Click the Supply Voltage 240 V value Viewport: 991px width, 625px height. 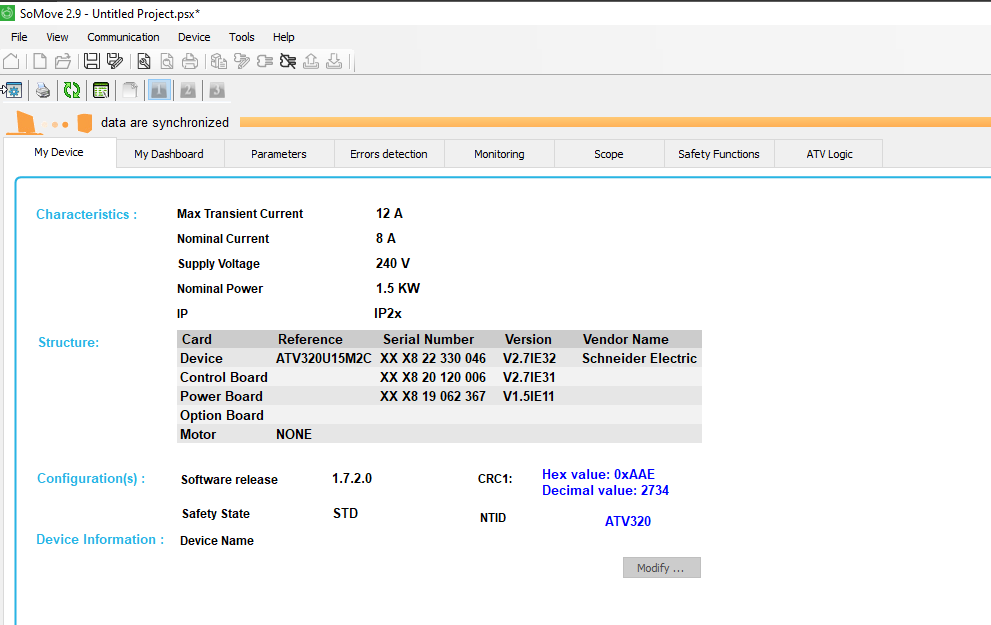[x=392, y=263]
